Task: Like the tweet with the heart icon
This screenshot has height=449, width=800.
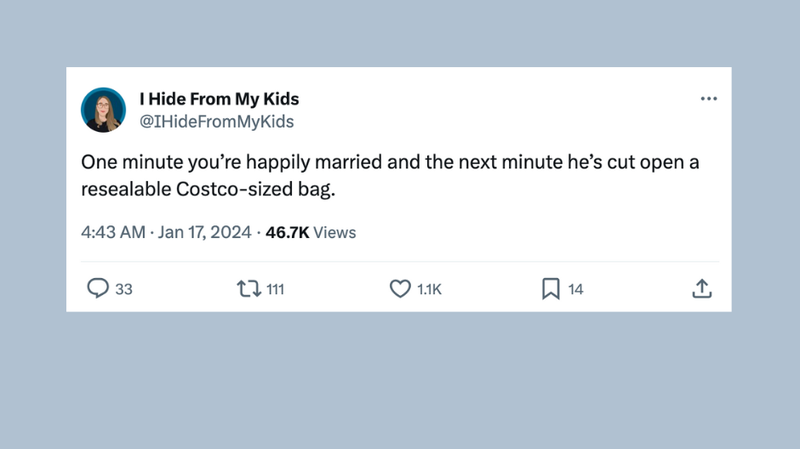Action: (x=399, y=289)
